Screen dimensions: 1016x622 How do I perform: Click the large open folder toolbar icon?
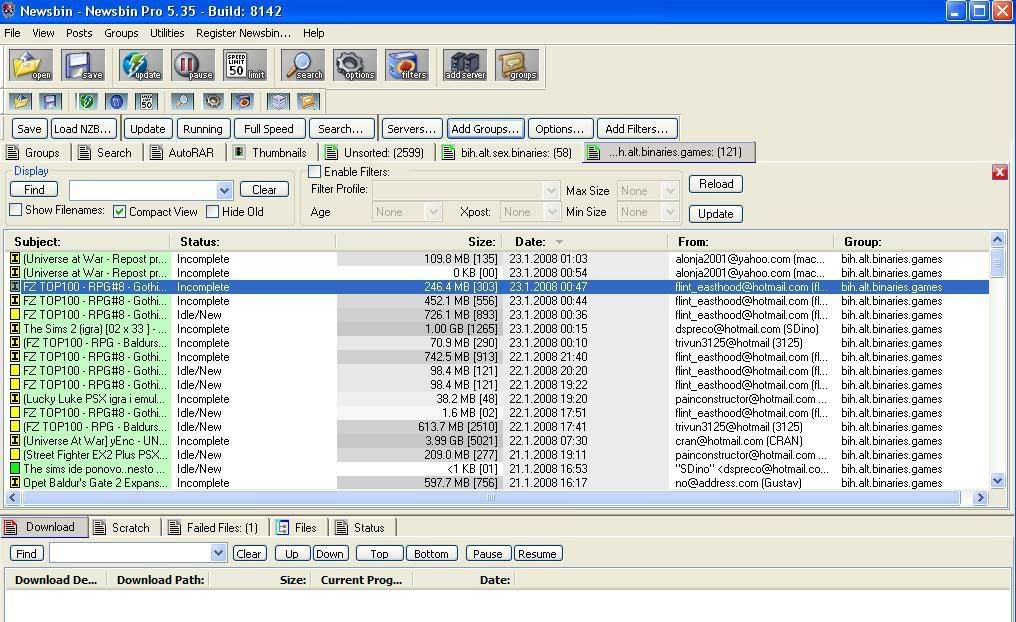[x=30, y=65]
